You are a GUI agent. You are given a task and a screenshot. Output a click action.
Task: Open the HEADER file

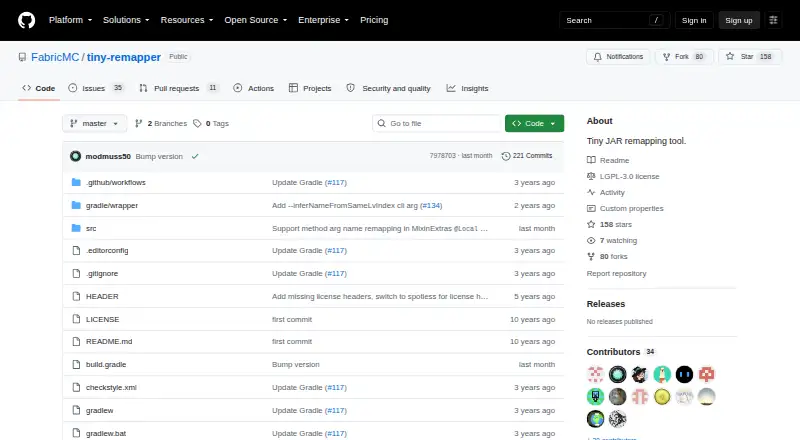click(102, 297)
